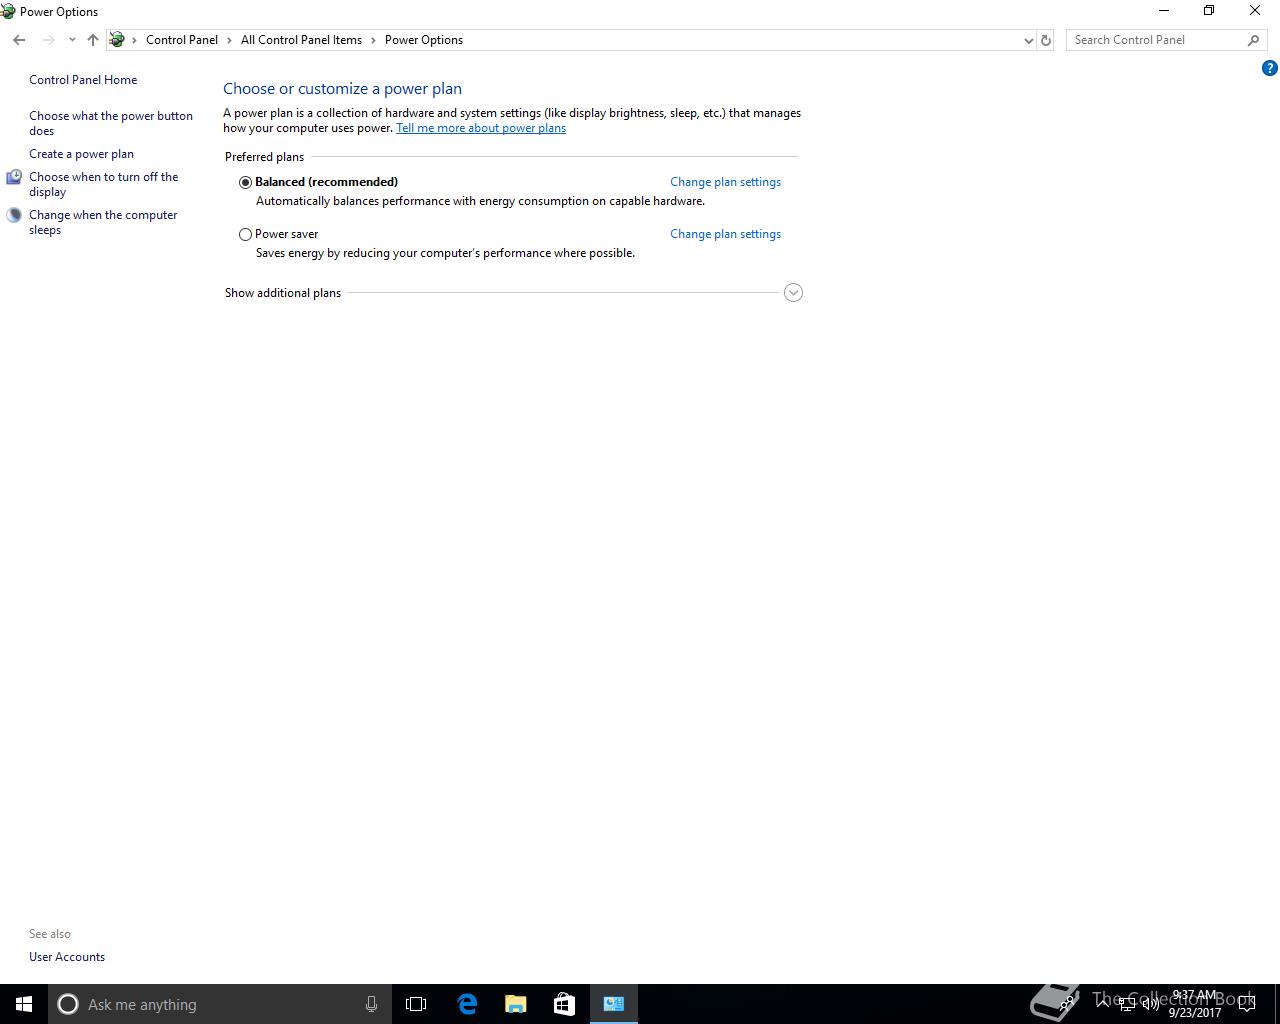Screen dimensions: 1280x1024
Task: Click Control Panel taskbar button
Action: click(614, 1004)
